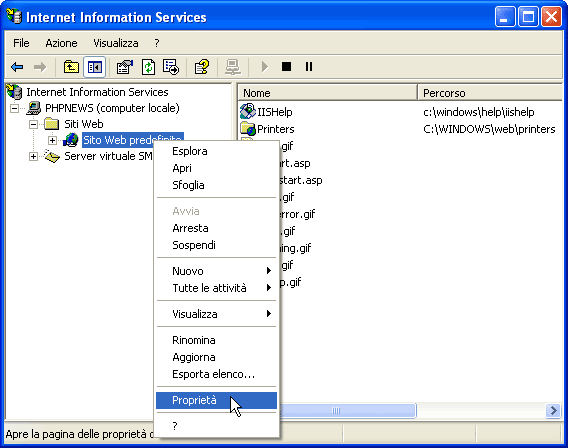Click the Start item play button

click(x=264, y=67)
